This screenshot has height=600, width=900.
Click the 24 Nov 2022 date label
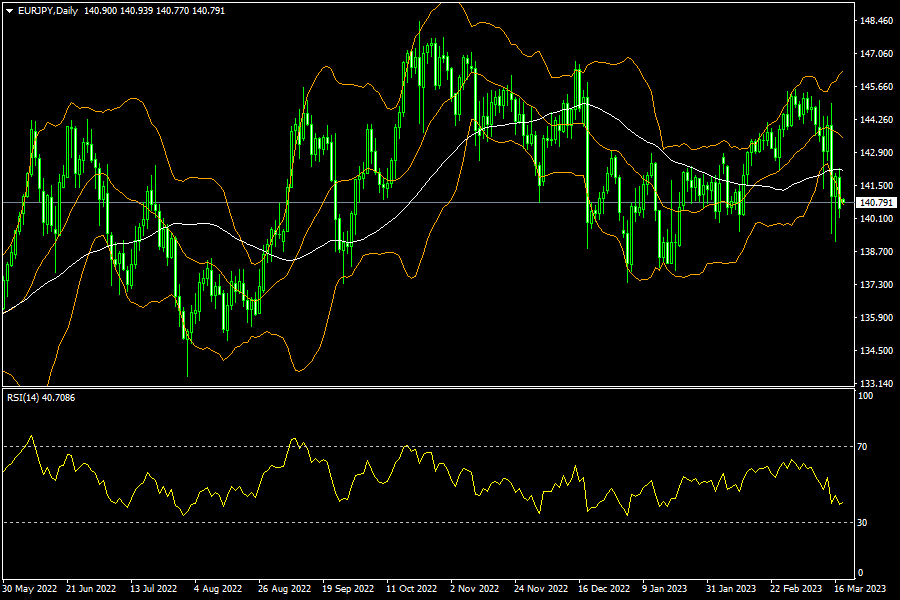click(541, 589)
